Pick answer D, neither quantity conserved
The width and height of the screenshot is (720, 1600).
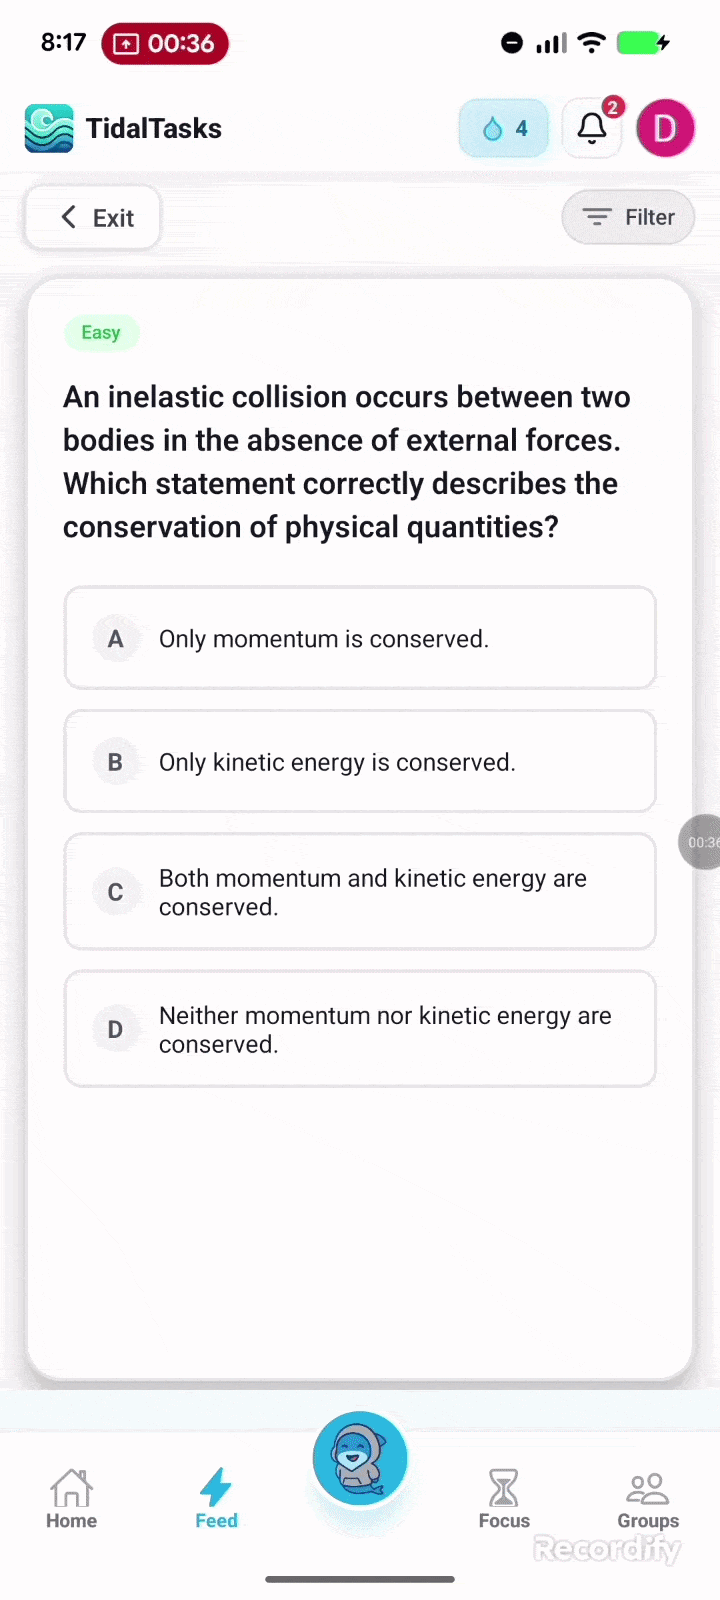click(360, 1029)
